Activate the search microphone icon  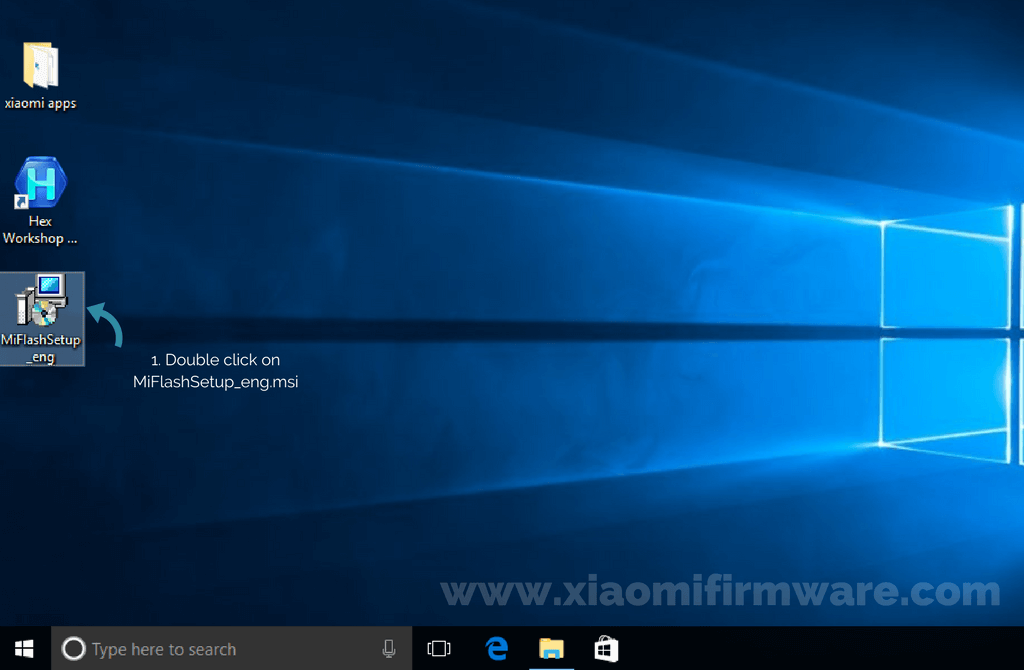point(389,648)
